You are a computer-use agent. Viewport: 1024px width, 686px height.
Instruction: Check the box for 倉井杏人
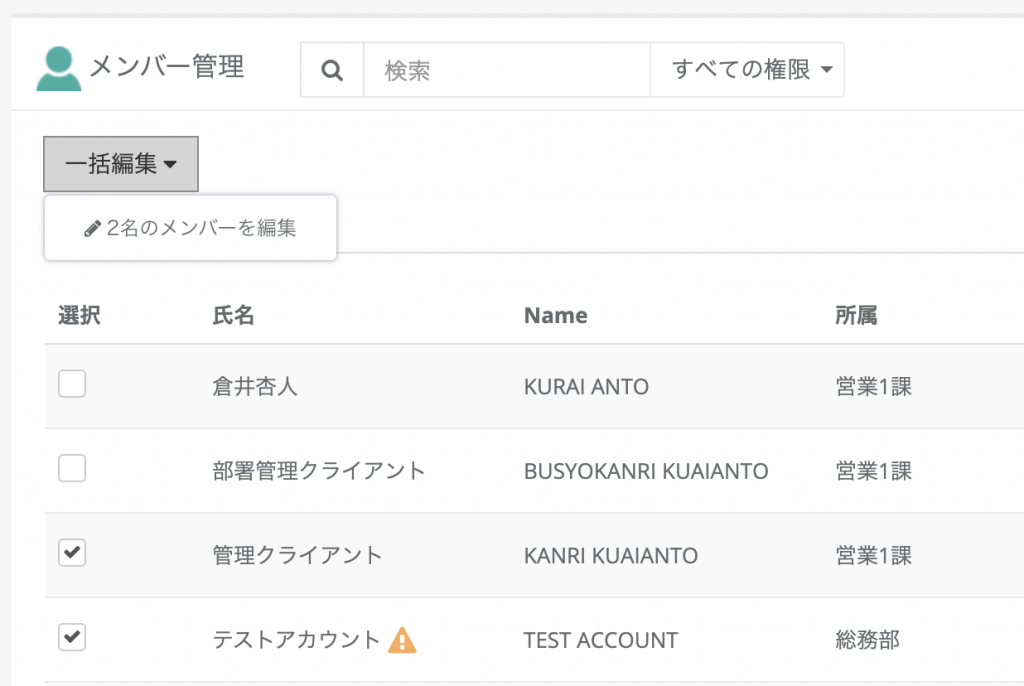click(72, 384)
